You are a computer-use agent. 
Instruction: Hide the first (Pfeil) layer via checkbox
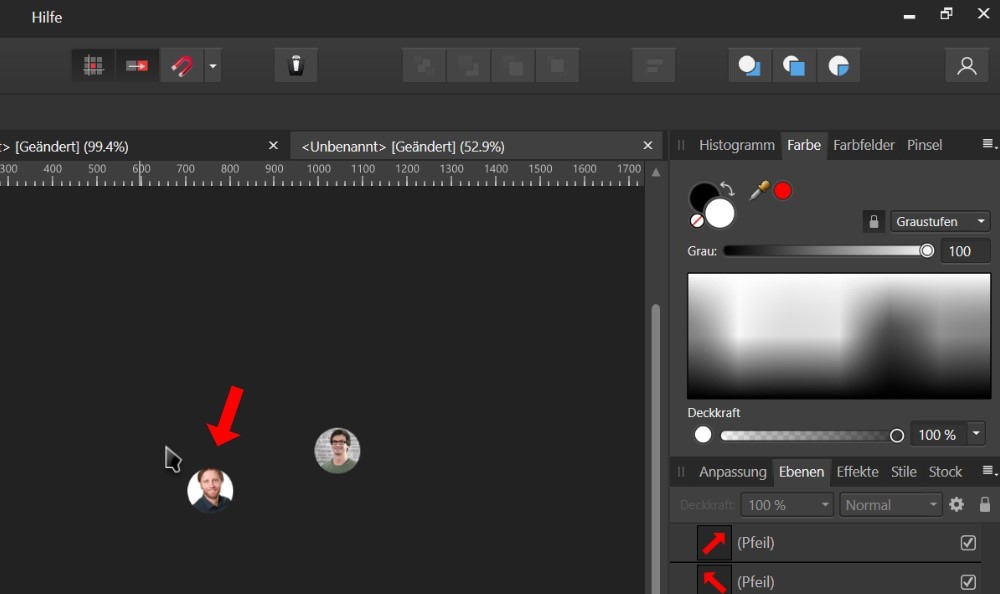[968, 542]
